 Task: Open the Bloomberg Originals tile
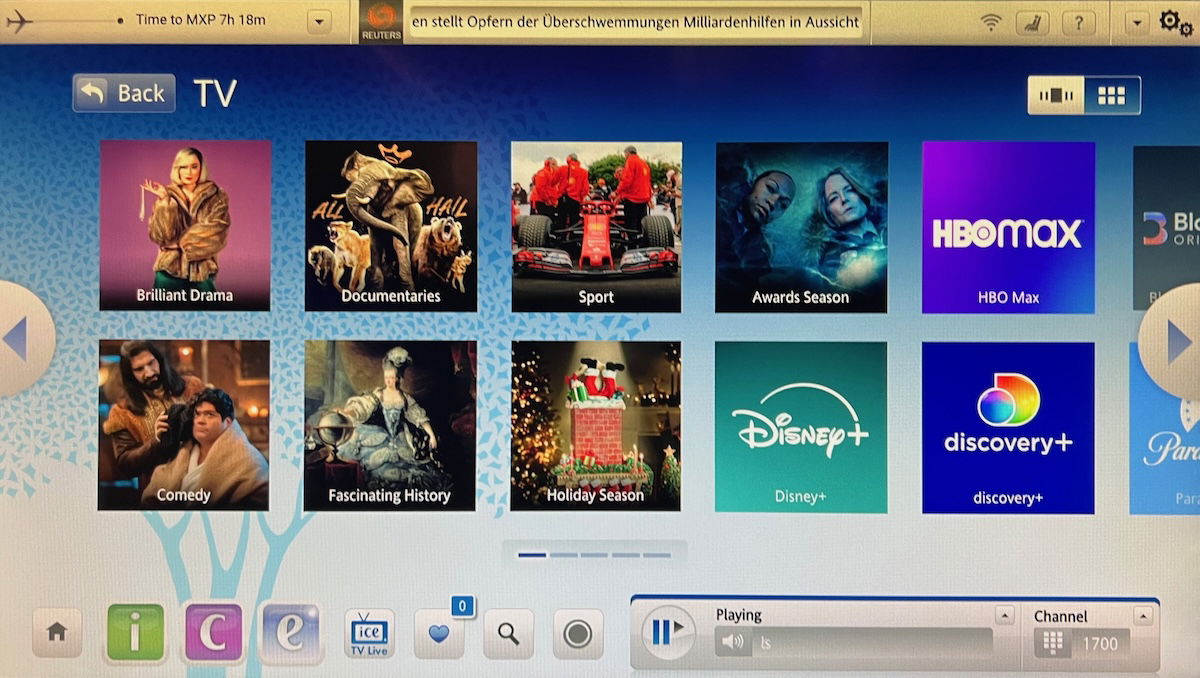coord(1166,228)
